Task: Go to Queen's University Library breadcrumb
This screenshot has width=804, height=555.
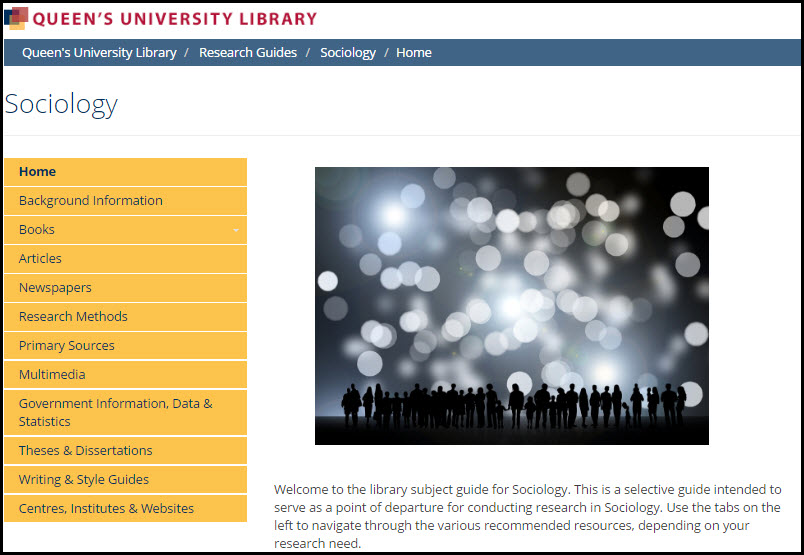Action: pyautogui.click(x=99, y=52)
